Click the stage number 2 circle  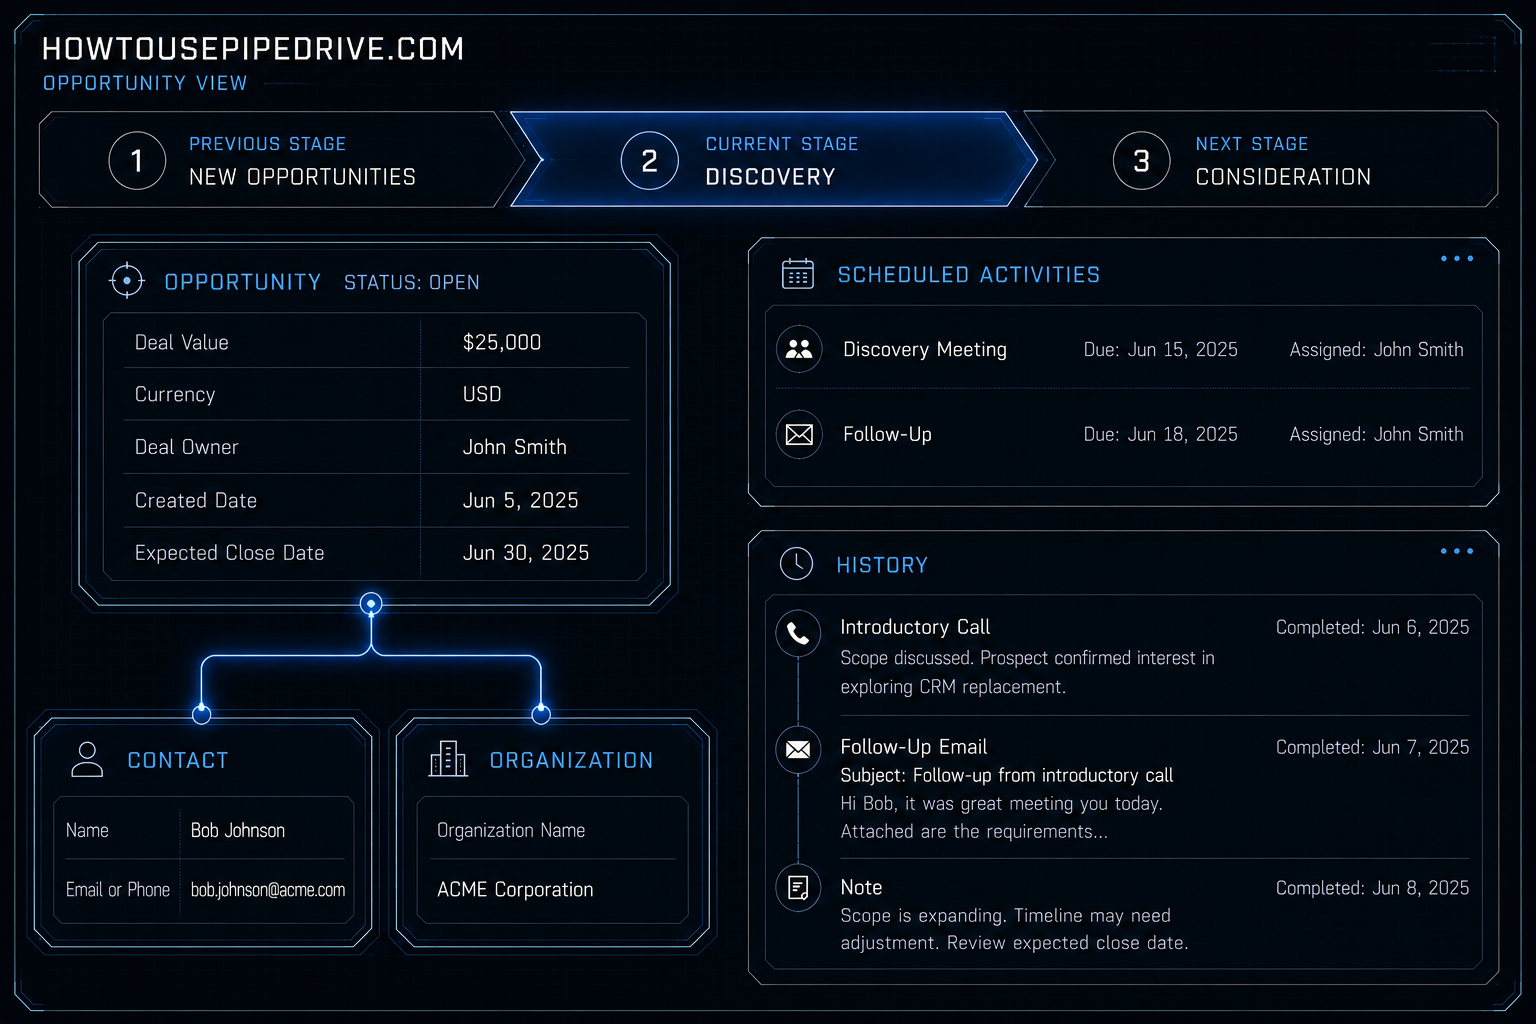point(649,160)
